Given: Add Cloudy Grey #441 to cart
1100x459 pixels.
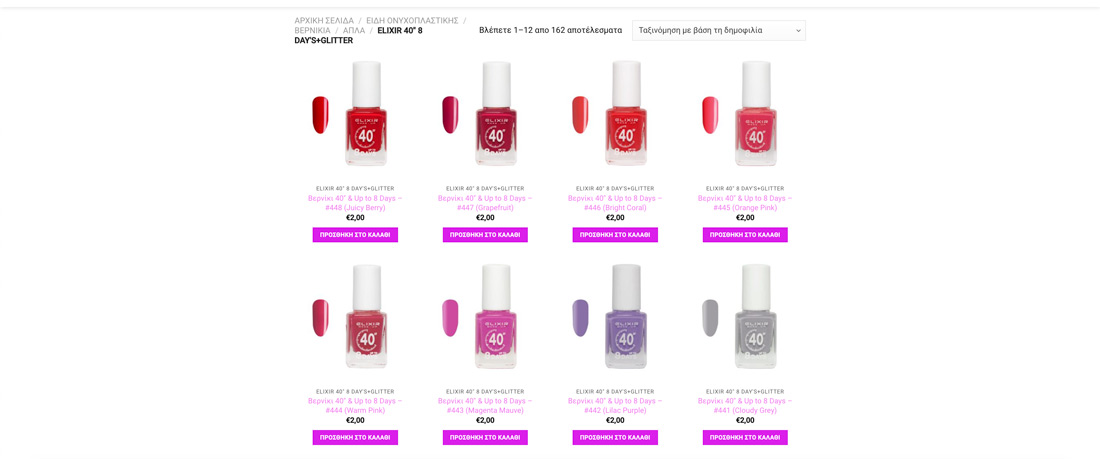Looking at the screenshot, I should (745, 437).
